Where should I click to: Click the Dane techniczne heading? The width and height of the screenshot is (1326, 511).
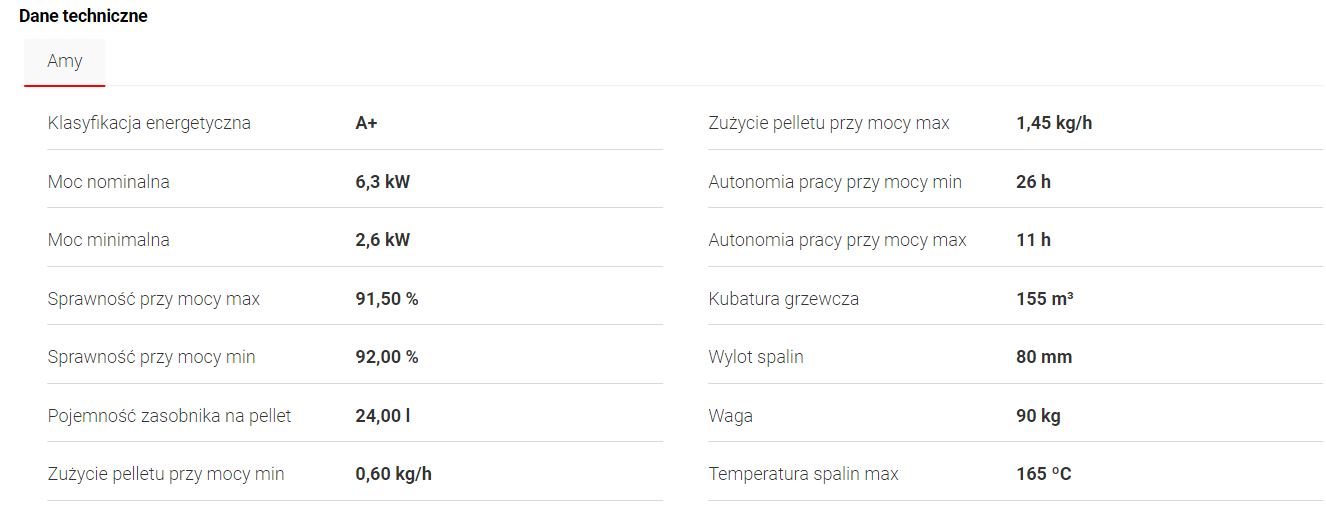tap(83, 16)
